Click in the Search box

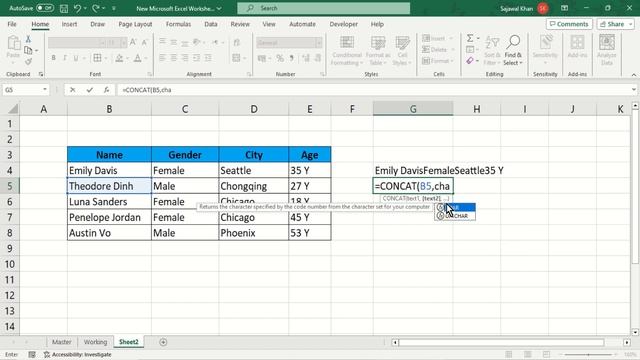324,8
